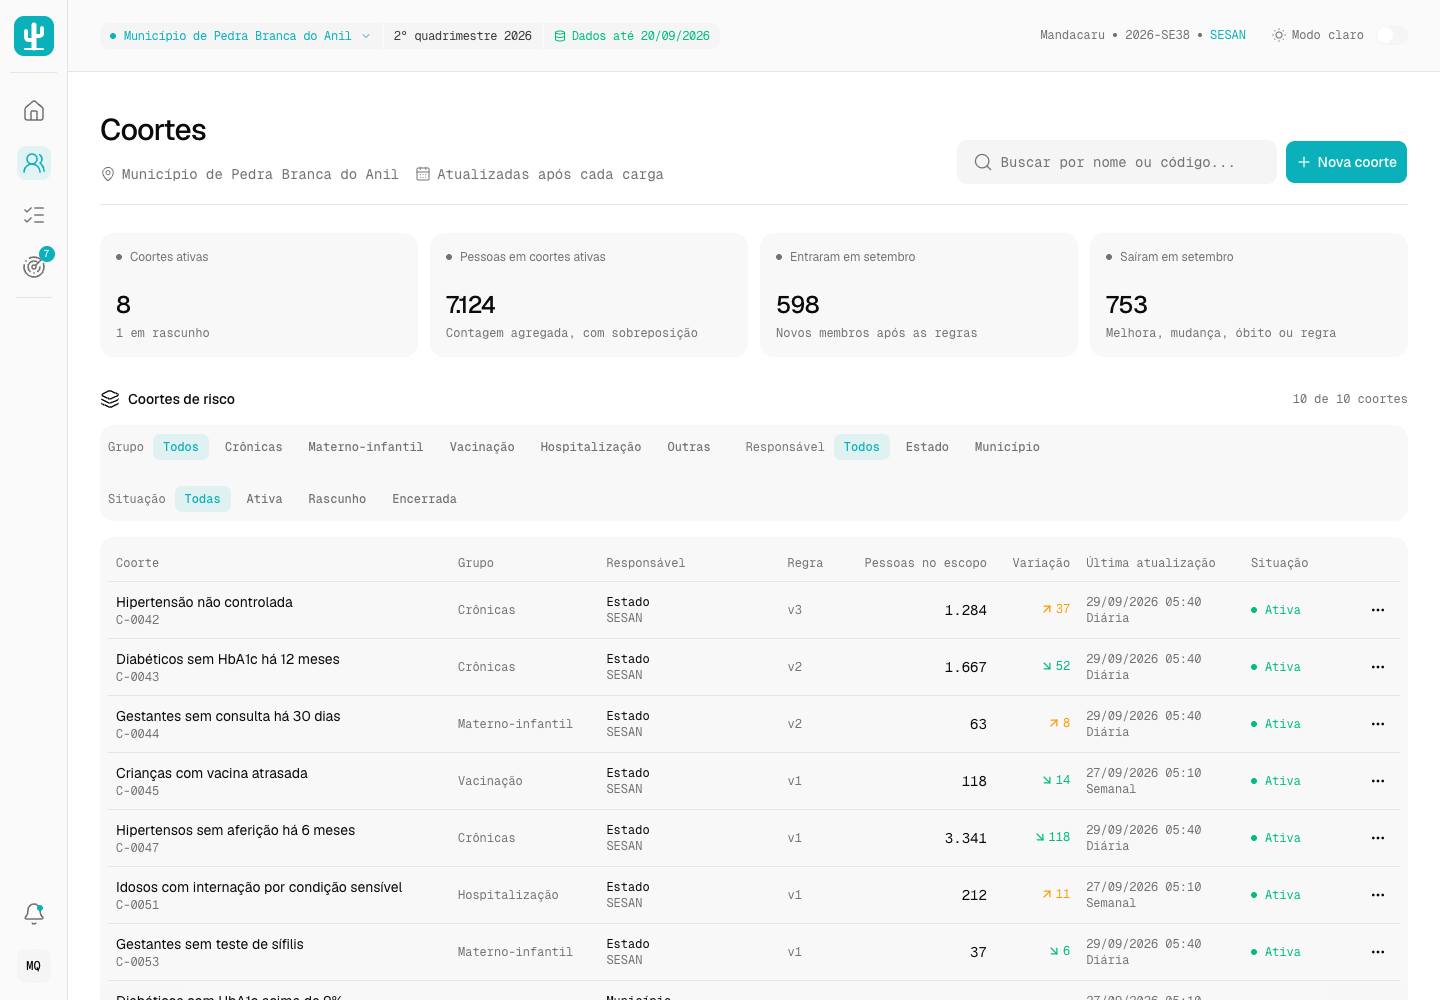
Task: Select Situação filter Rascunho
Action: coord(337,499)
